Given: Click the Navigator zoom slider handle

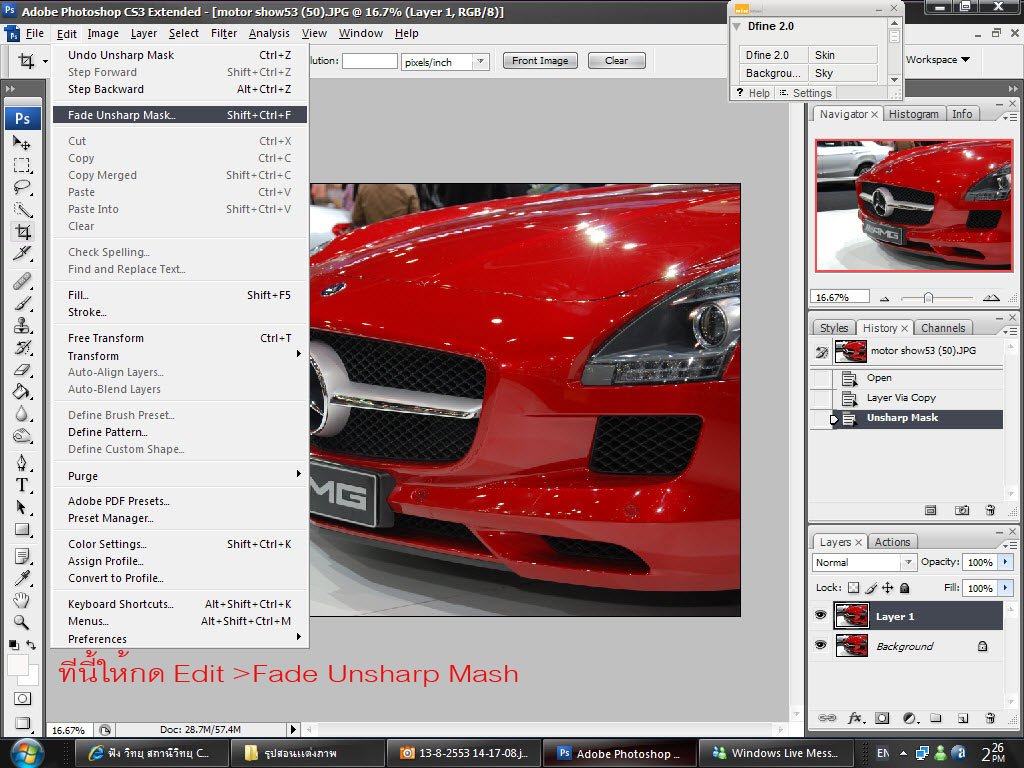Looking at the screenshot, I should click(928, 298).
